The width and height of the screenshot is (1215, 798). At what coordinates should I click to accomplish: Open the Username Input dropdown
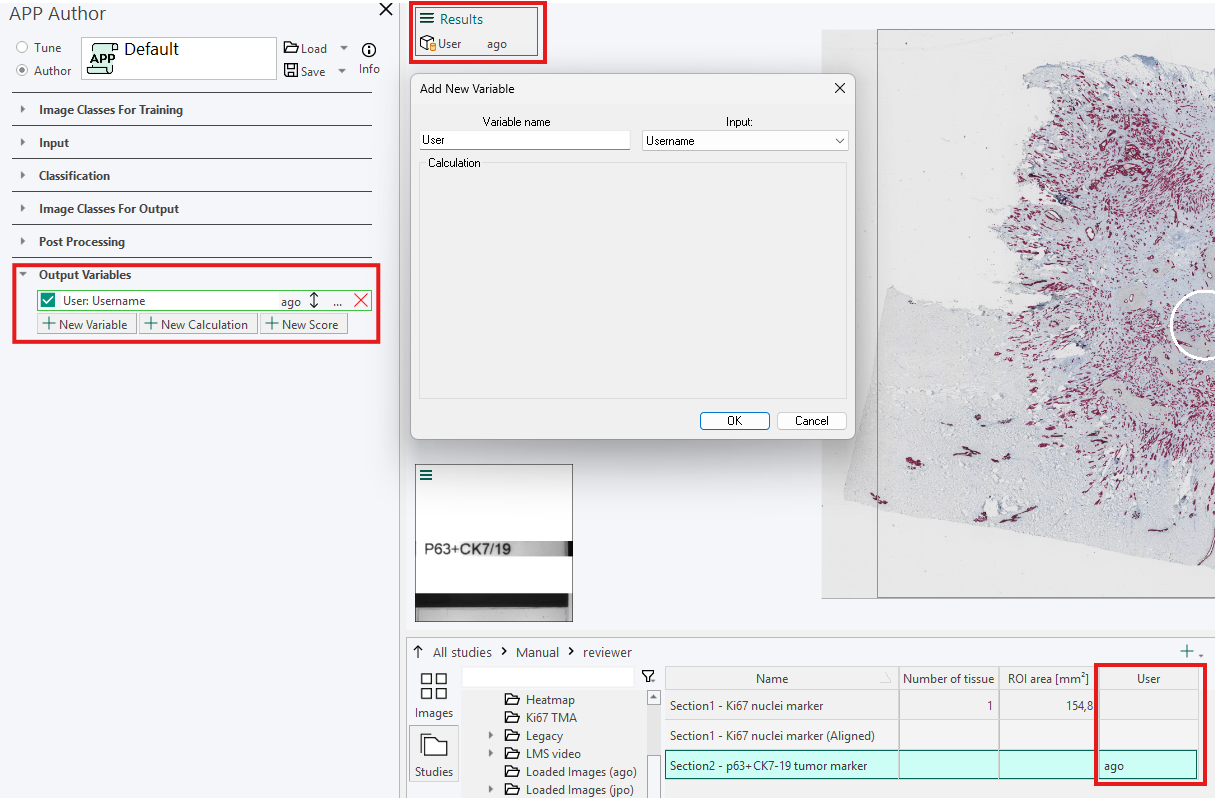838,140
